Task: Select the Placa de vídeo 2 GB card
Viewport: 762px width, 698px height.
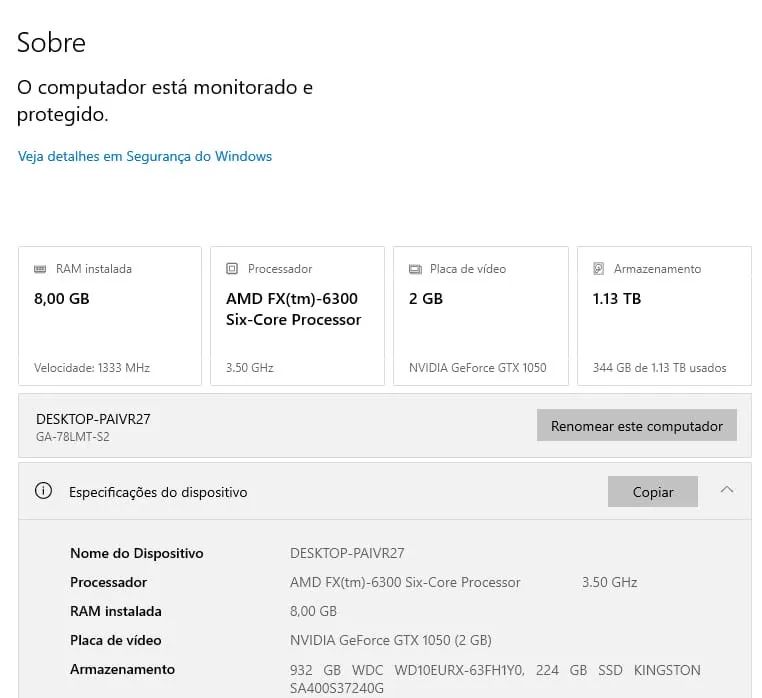Action: [x=481, y=316]
